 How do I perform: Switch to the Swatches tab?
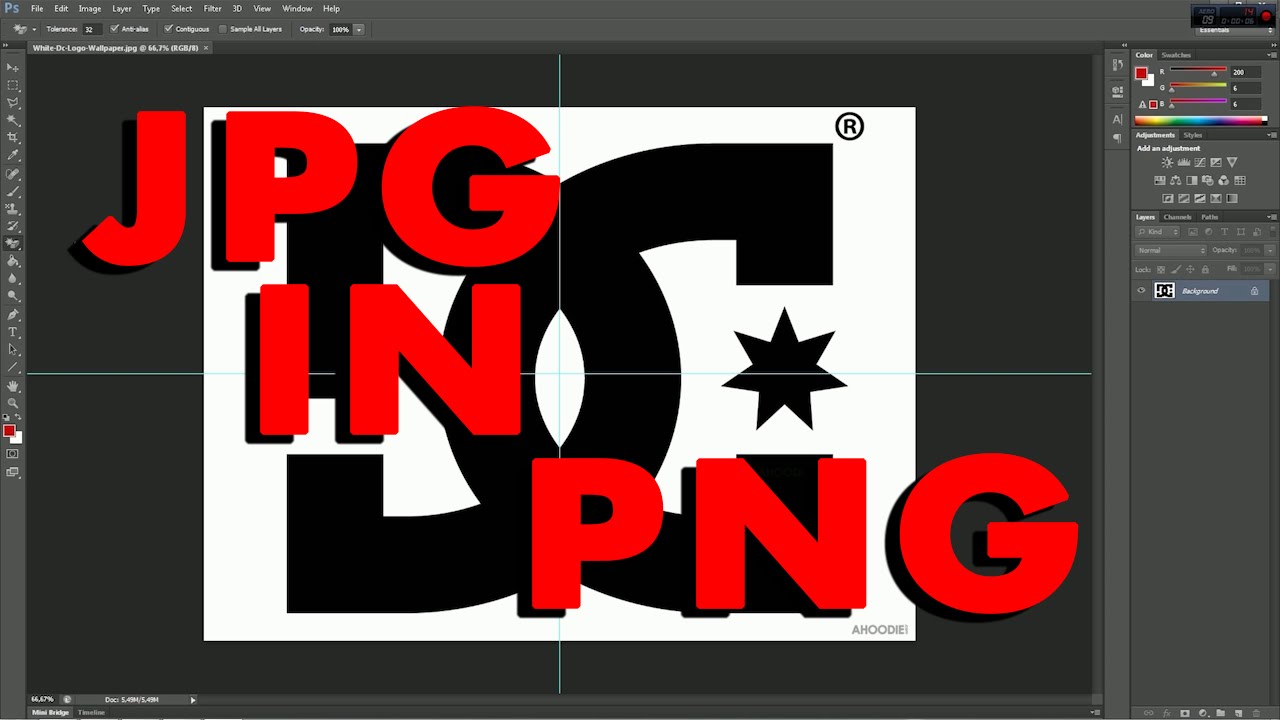coord(1176,55)
